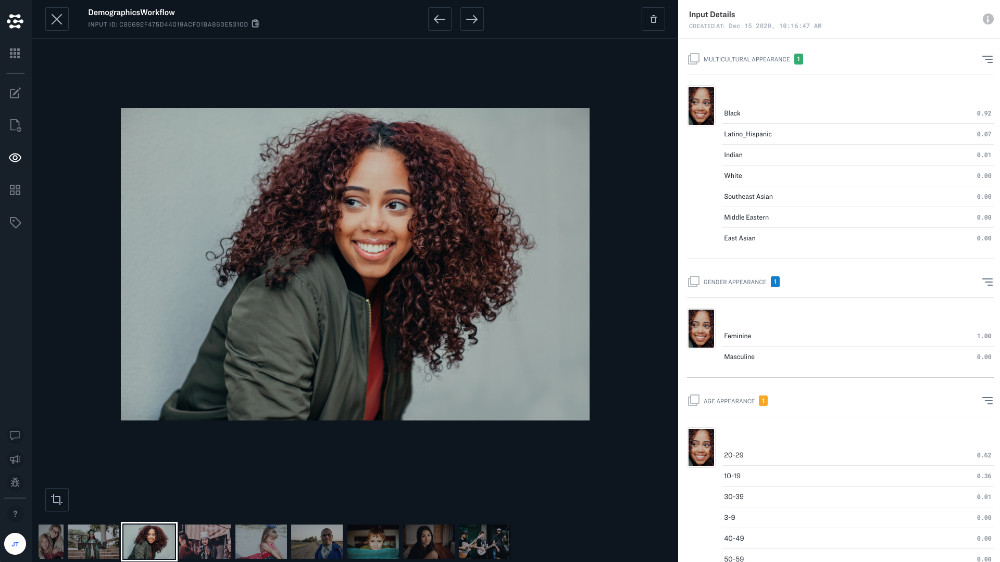Toggle the Multicultural Appearance checkbox
Viewport: 1000px width, 562px height.
(693, 59)
